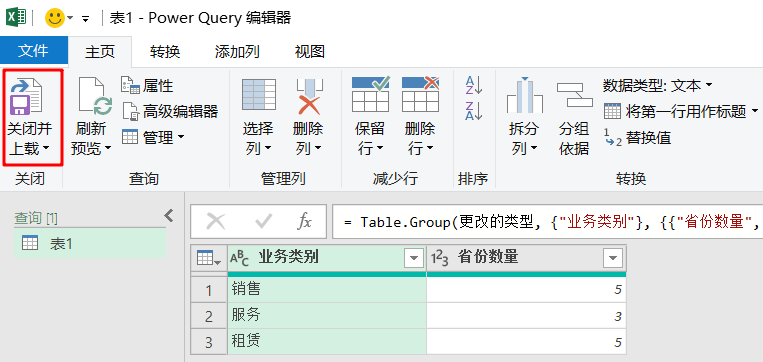
Task: Click the Excel application icon
Action: click(x=16, y=18)
